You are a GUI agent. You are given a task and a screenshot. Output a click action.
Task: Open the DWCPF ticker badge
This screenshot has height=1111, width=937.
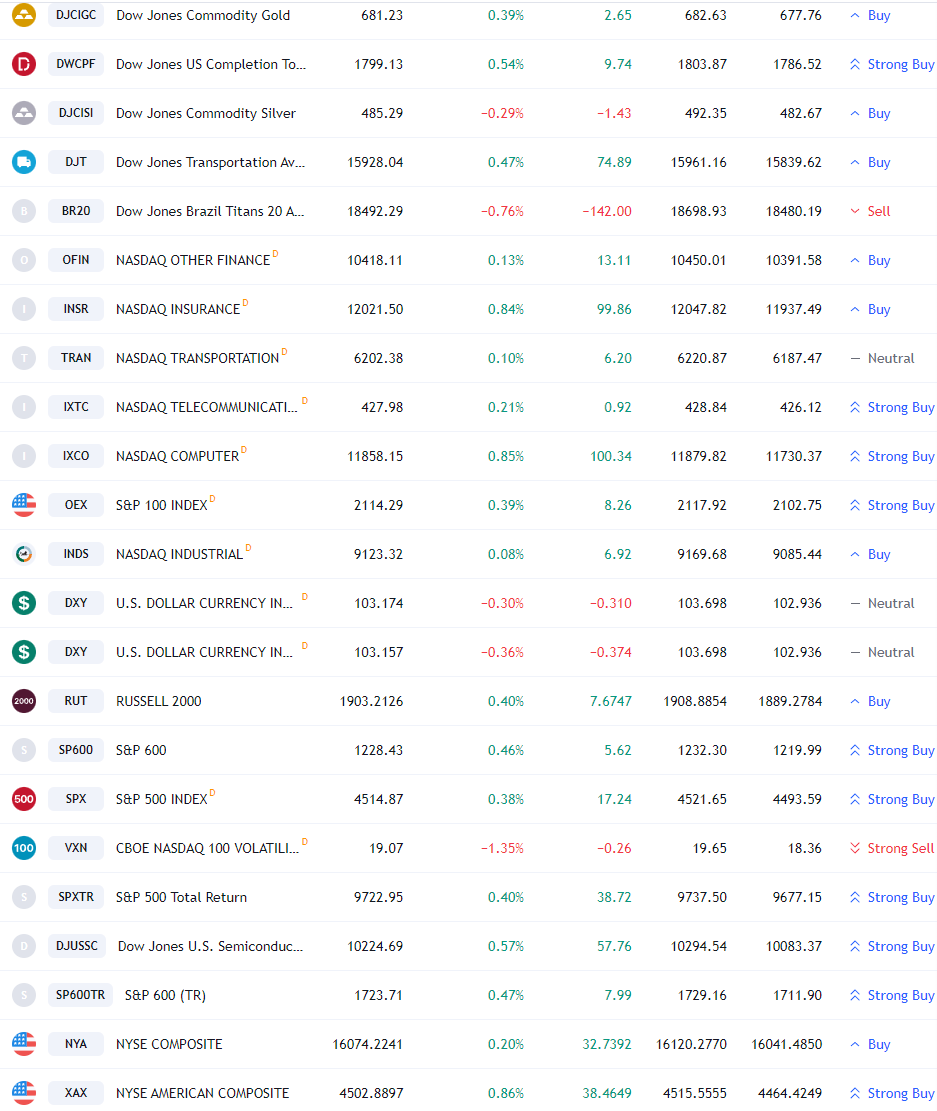pos(76,64)
